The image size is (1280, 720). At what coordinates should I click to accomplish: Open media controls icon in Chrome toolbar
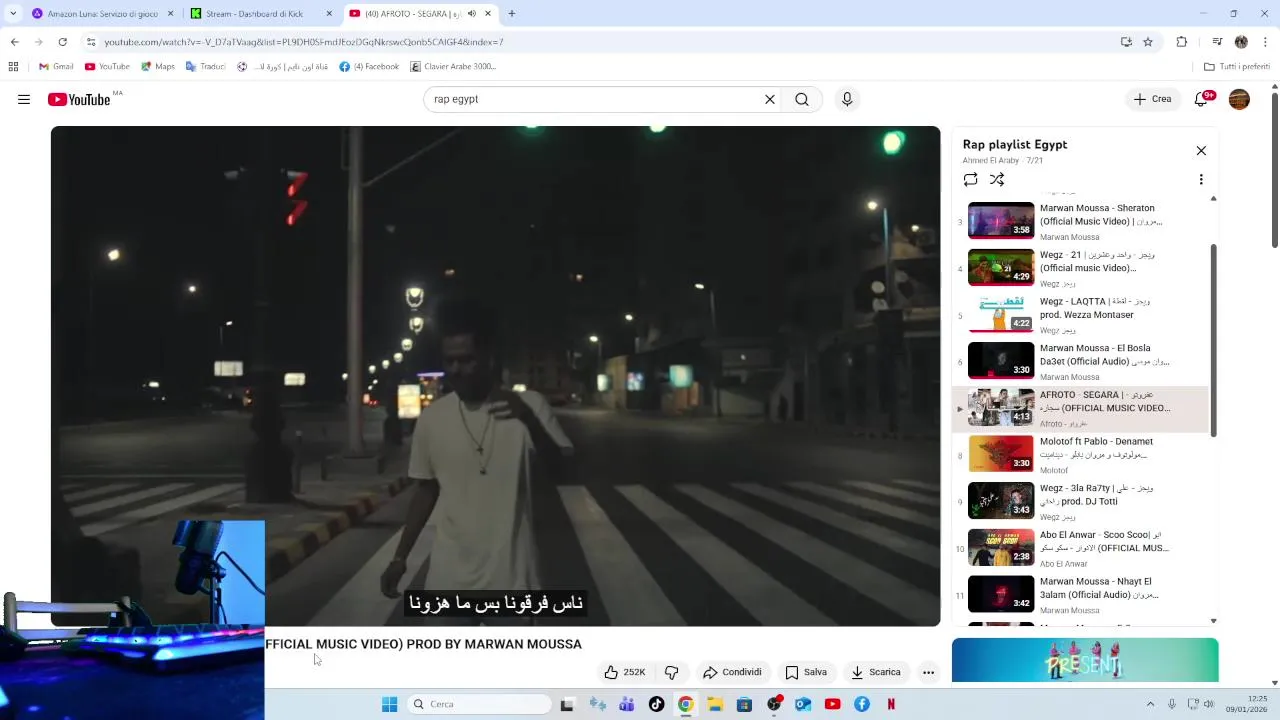1217,42
